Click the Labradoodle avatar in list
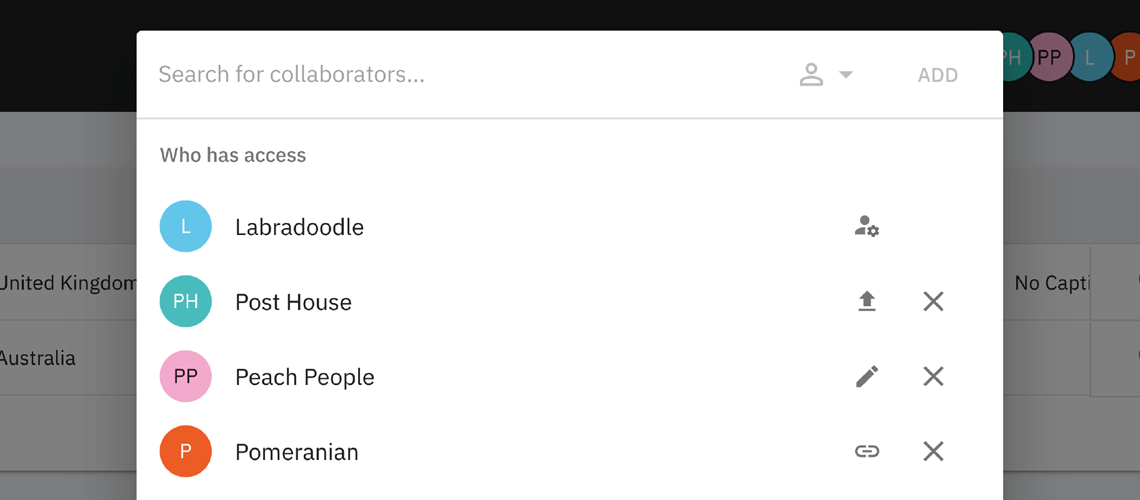Viewport: 1140px width, 500px height. coord(186,227)
